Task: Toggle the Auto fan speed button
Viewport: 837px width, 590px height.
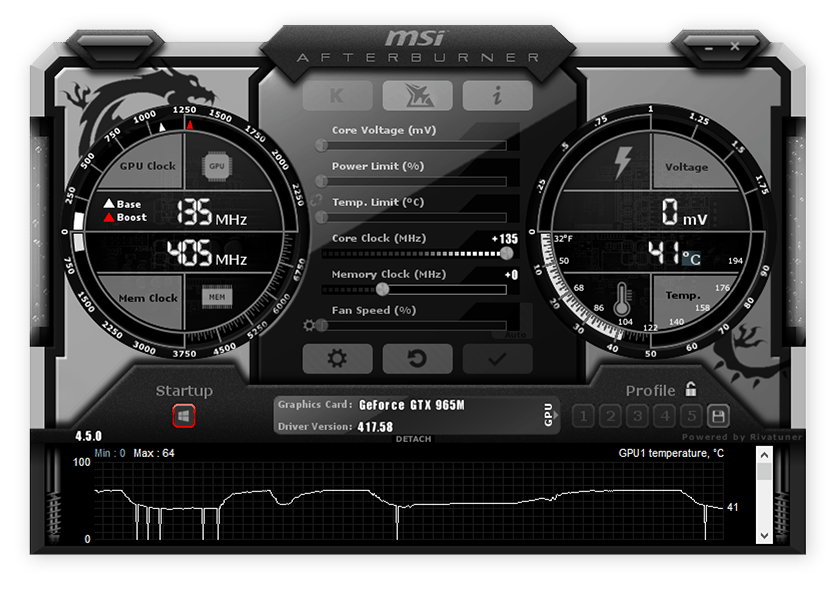Action: 515,335
